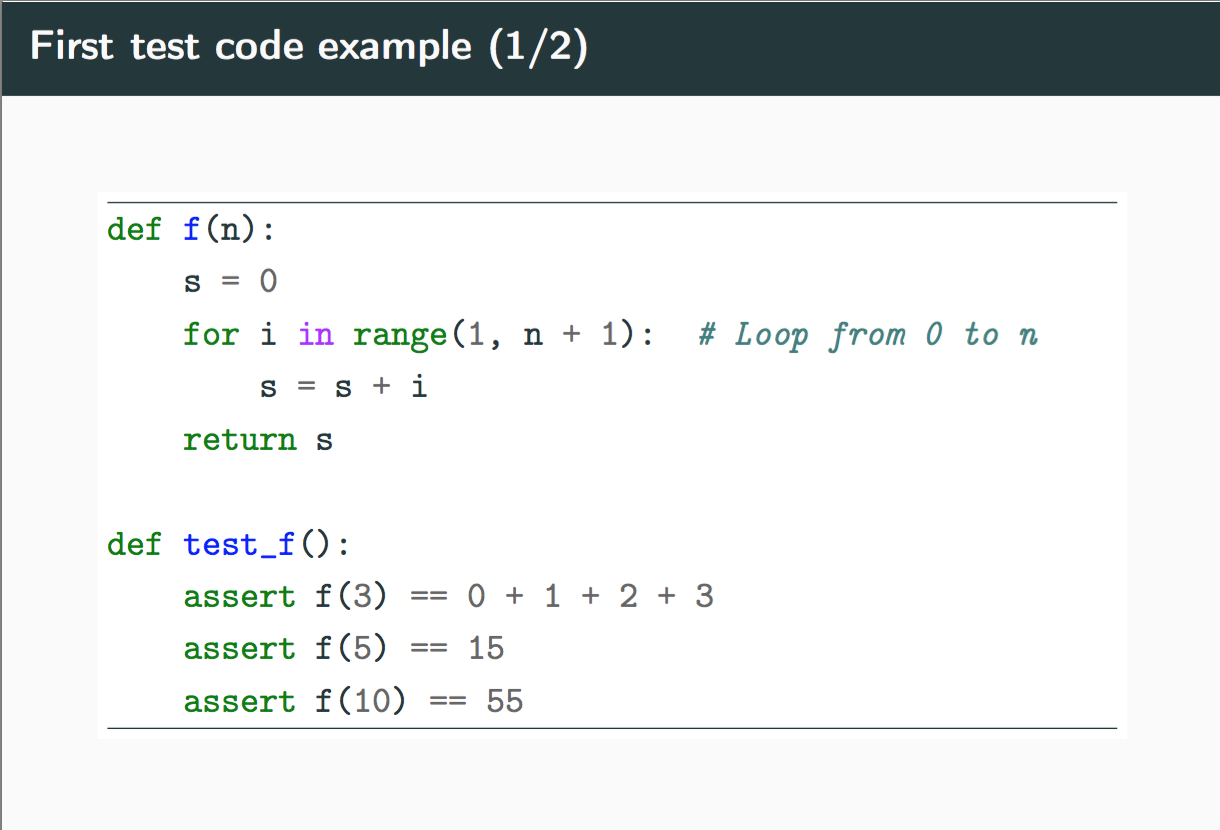Click the function name 'test_f' in definition
This screenshot has height=830, width=1220.
point(239,545)
